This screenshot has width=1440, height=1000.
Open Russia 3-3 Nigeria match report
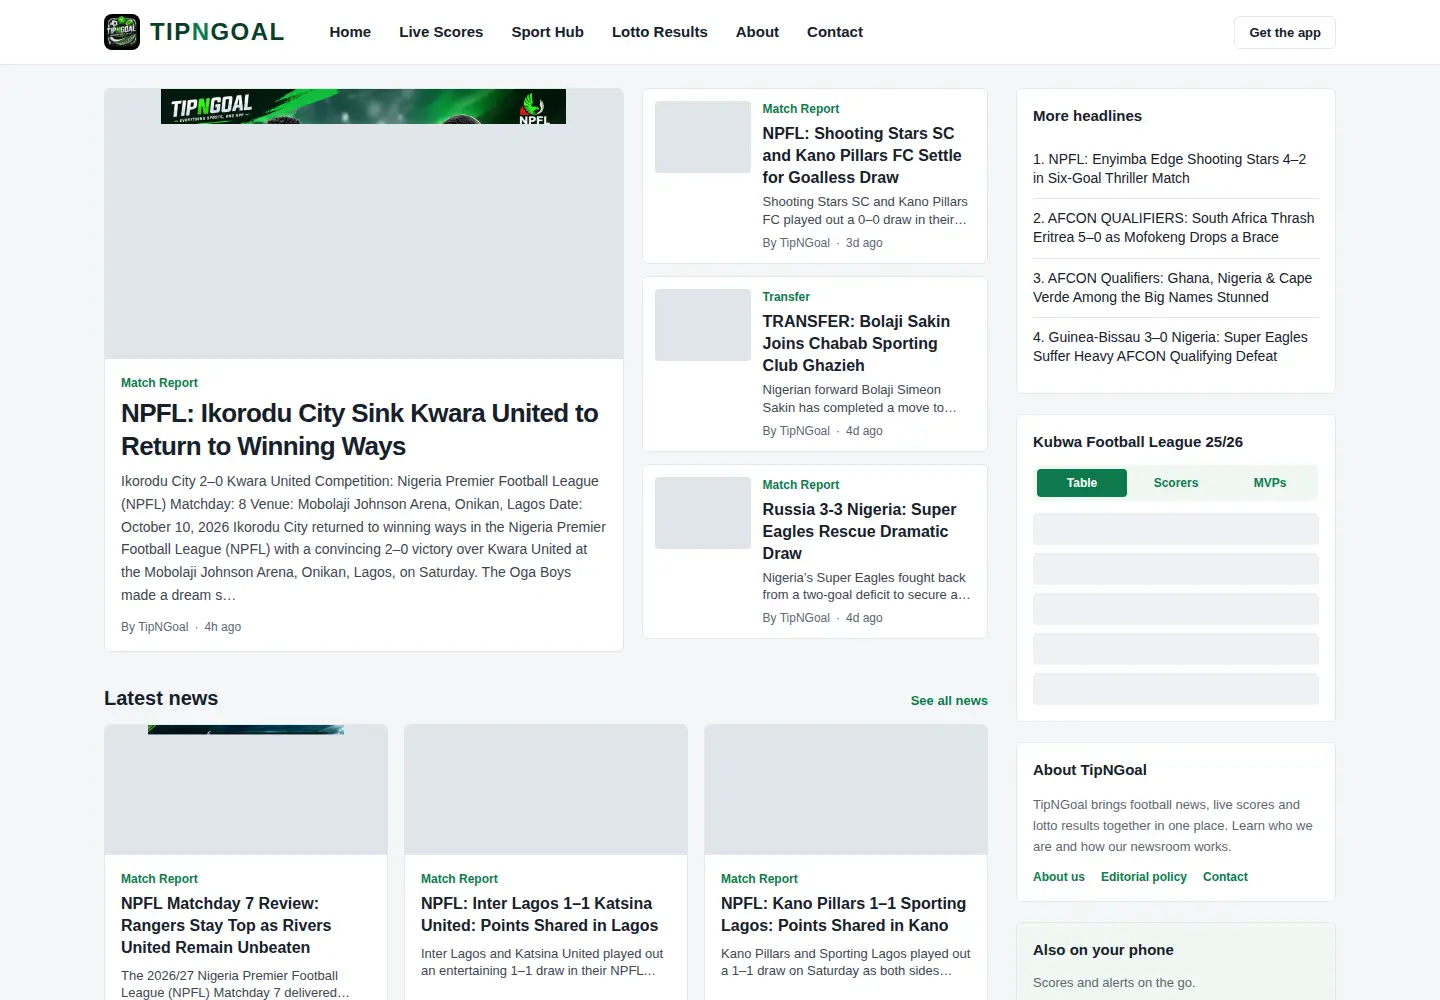pos(859,531)
